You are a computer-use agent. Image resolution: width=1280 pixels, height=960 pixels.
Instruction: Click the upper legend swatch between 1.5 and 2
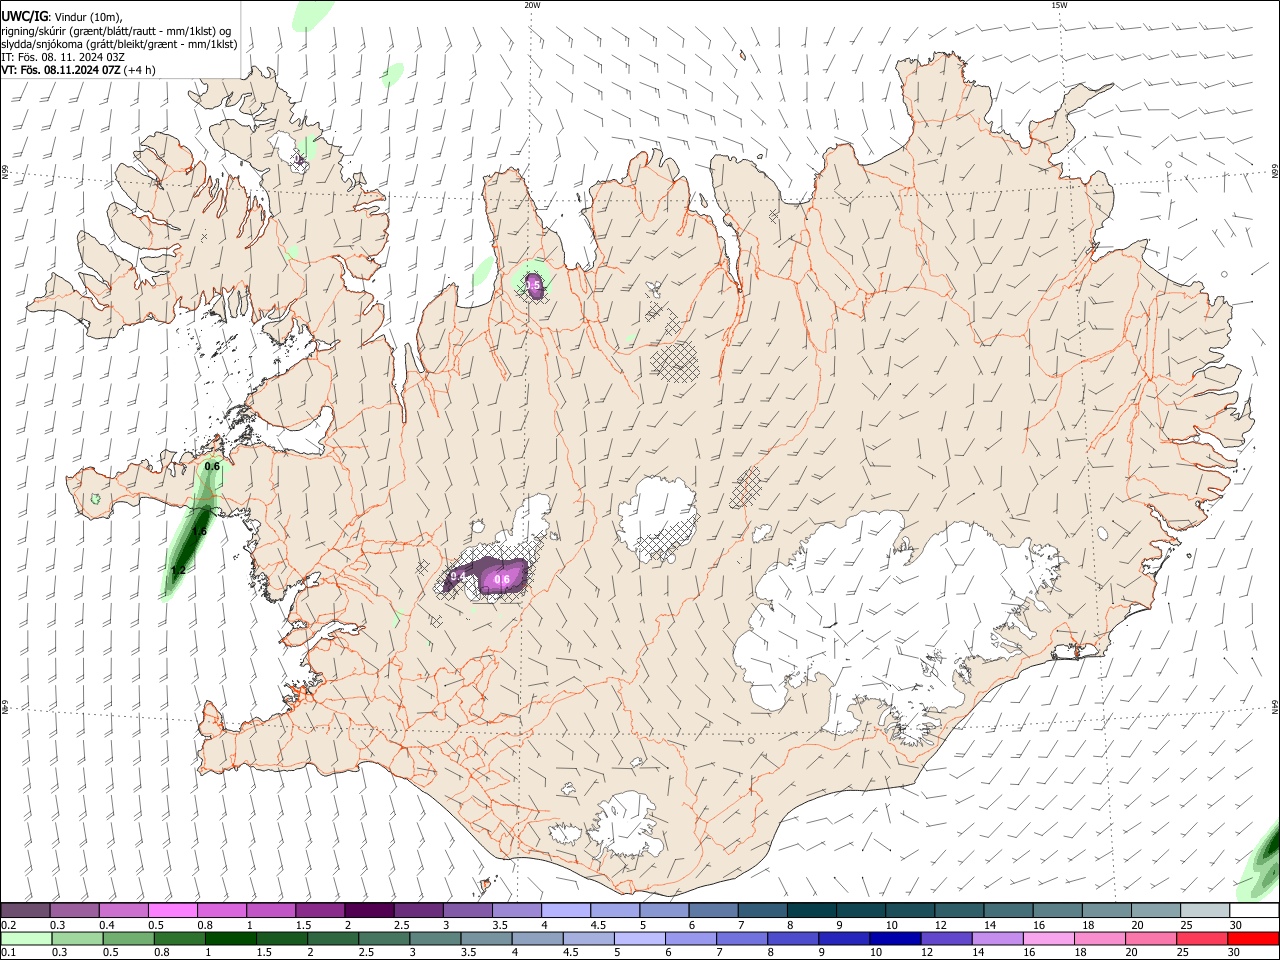(x=320, y=911)
